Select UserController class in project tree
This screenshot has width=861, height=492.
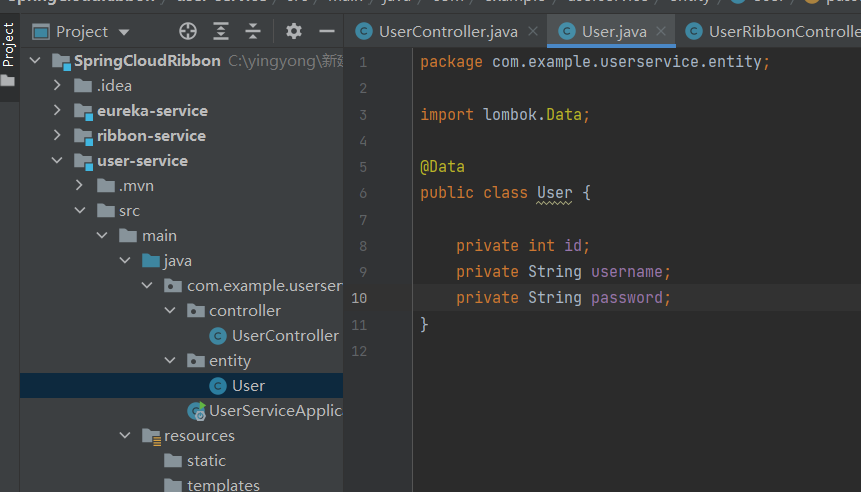pos(284,336)
